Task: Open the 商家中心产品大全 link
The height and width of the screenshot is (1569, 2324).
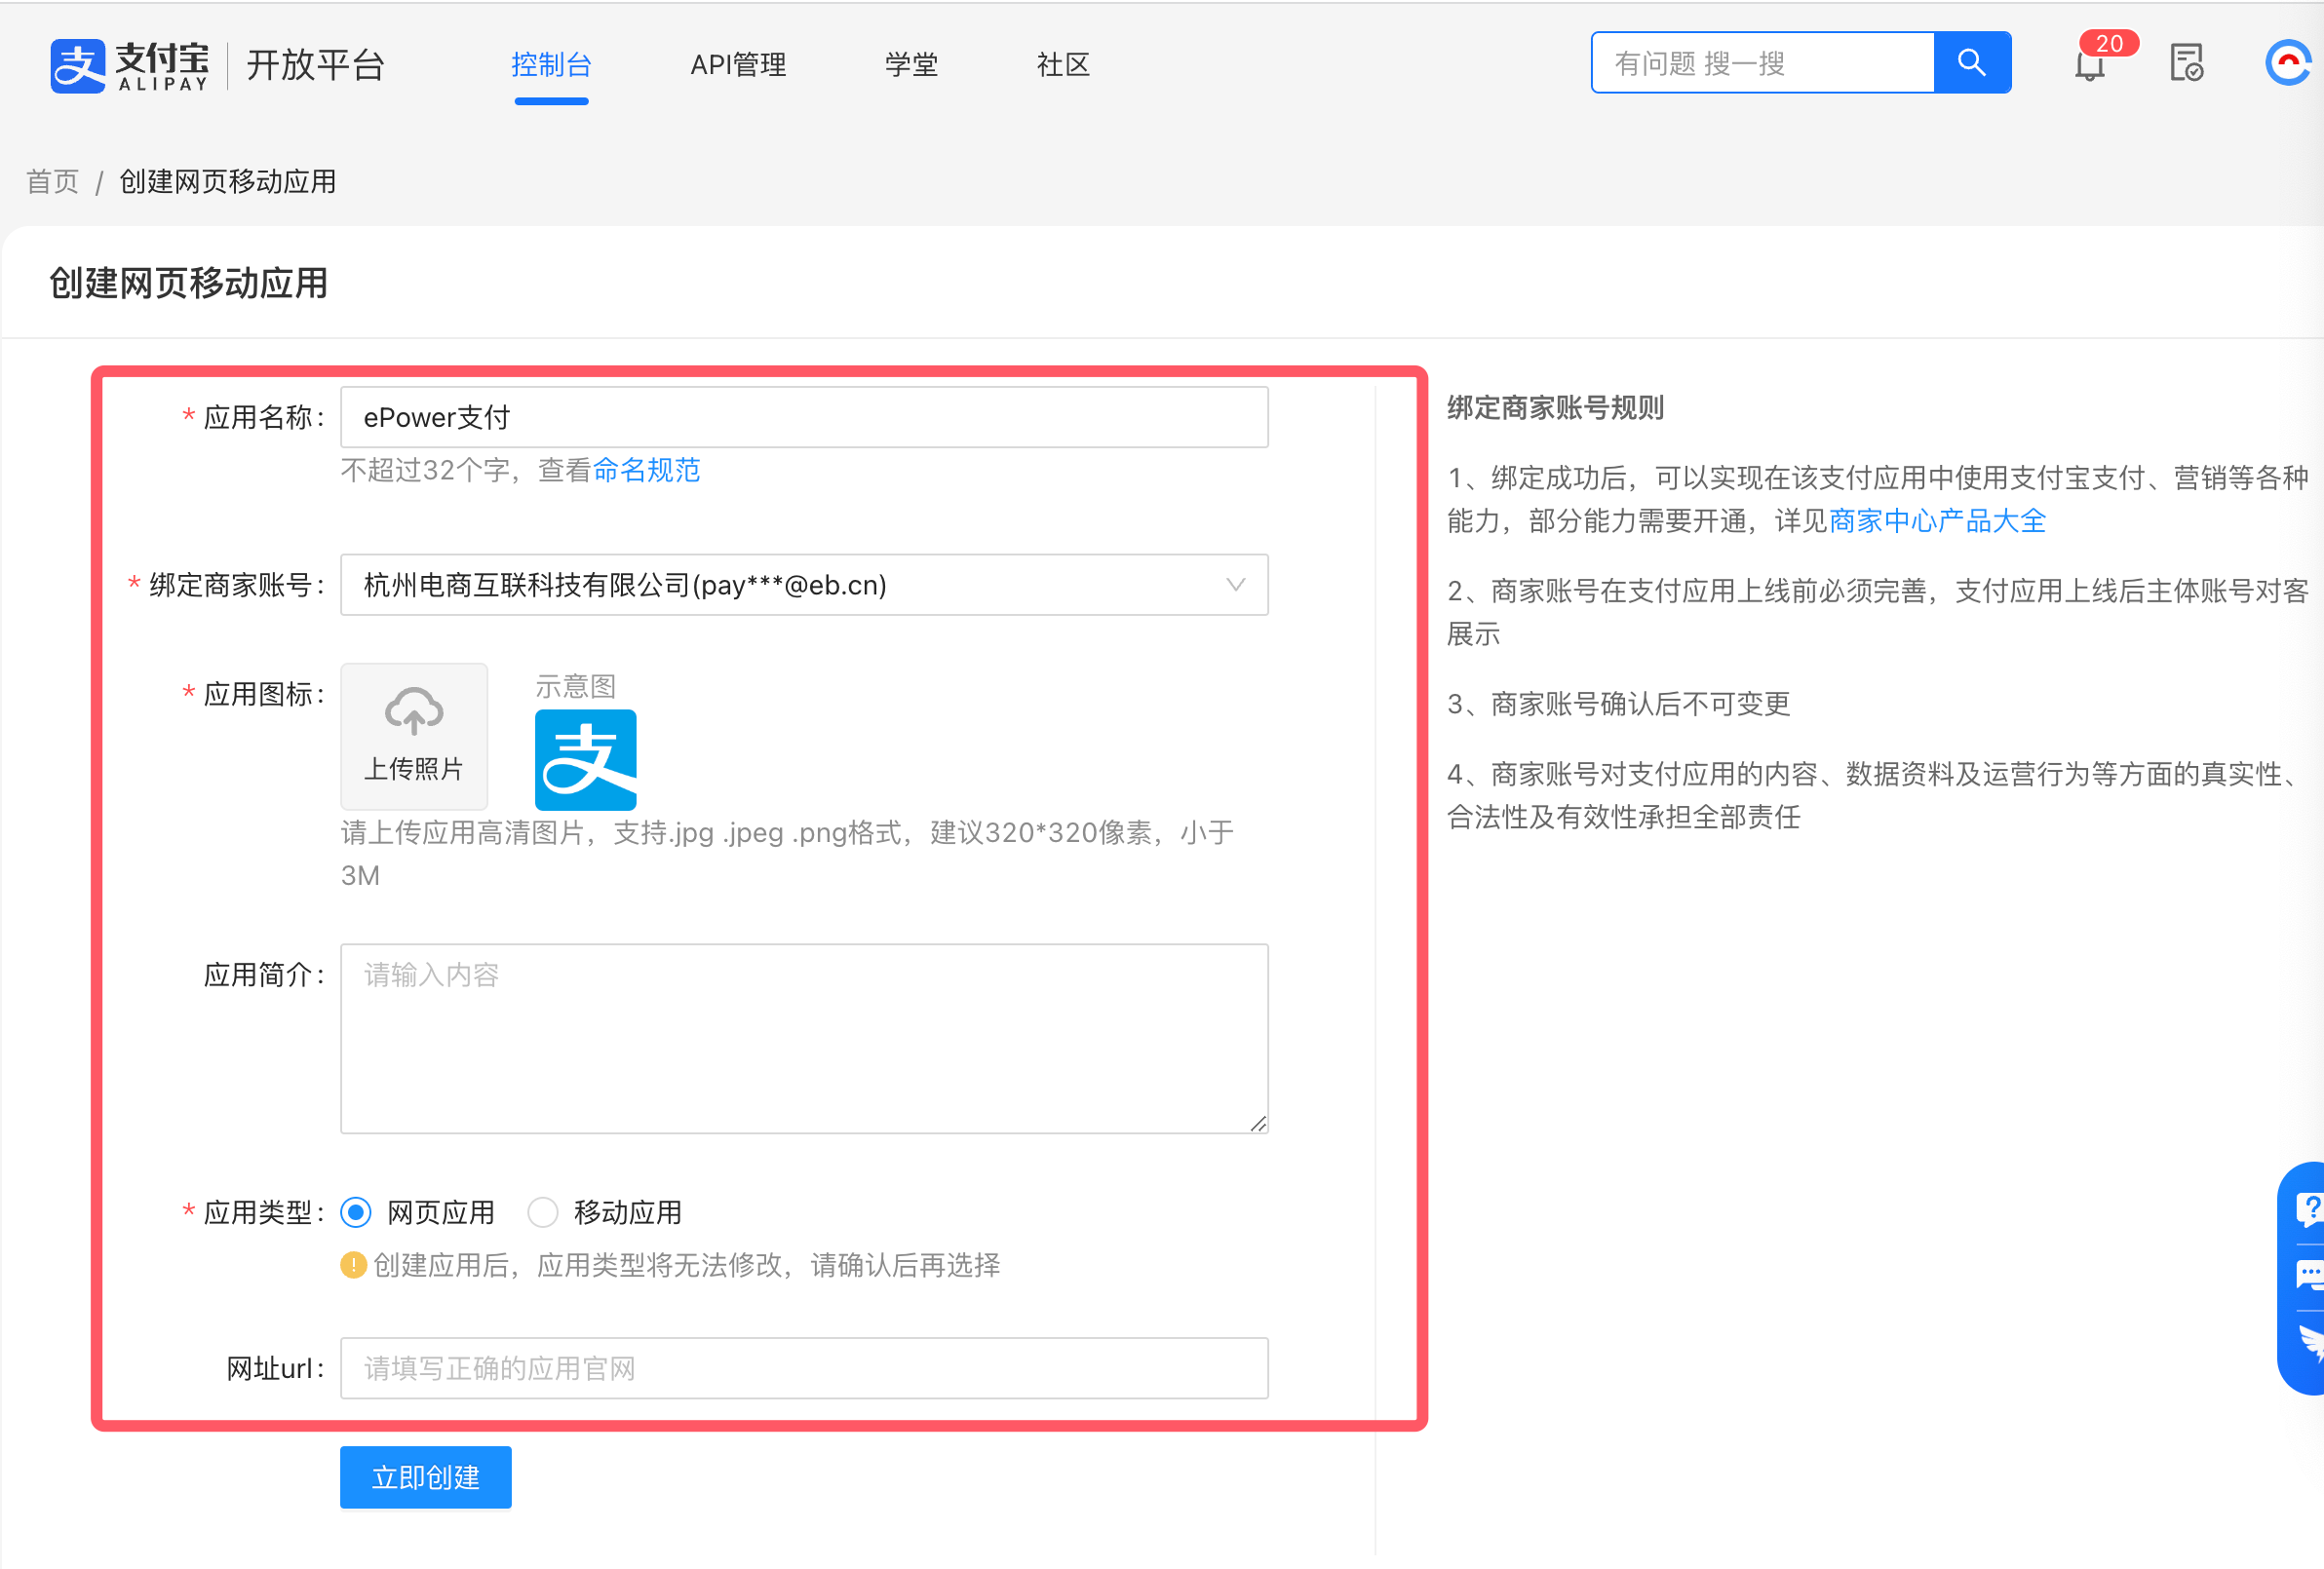Action: (x=1937, y=521)
